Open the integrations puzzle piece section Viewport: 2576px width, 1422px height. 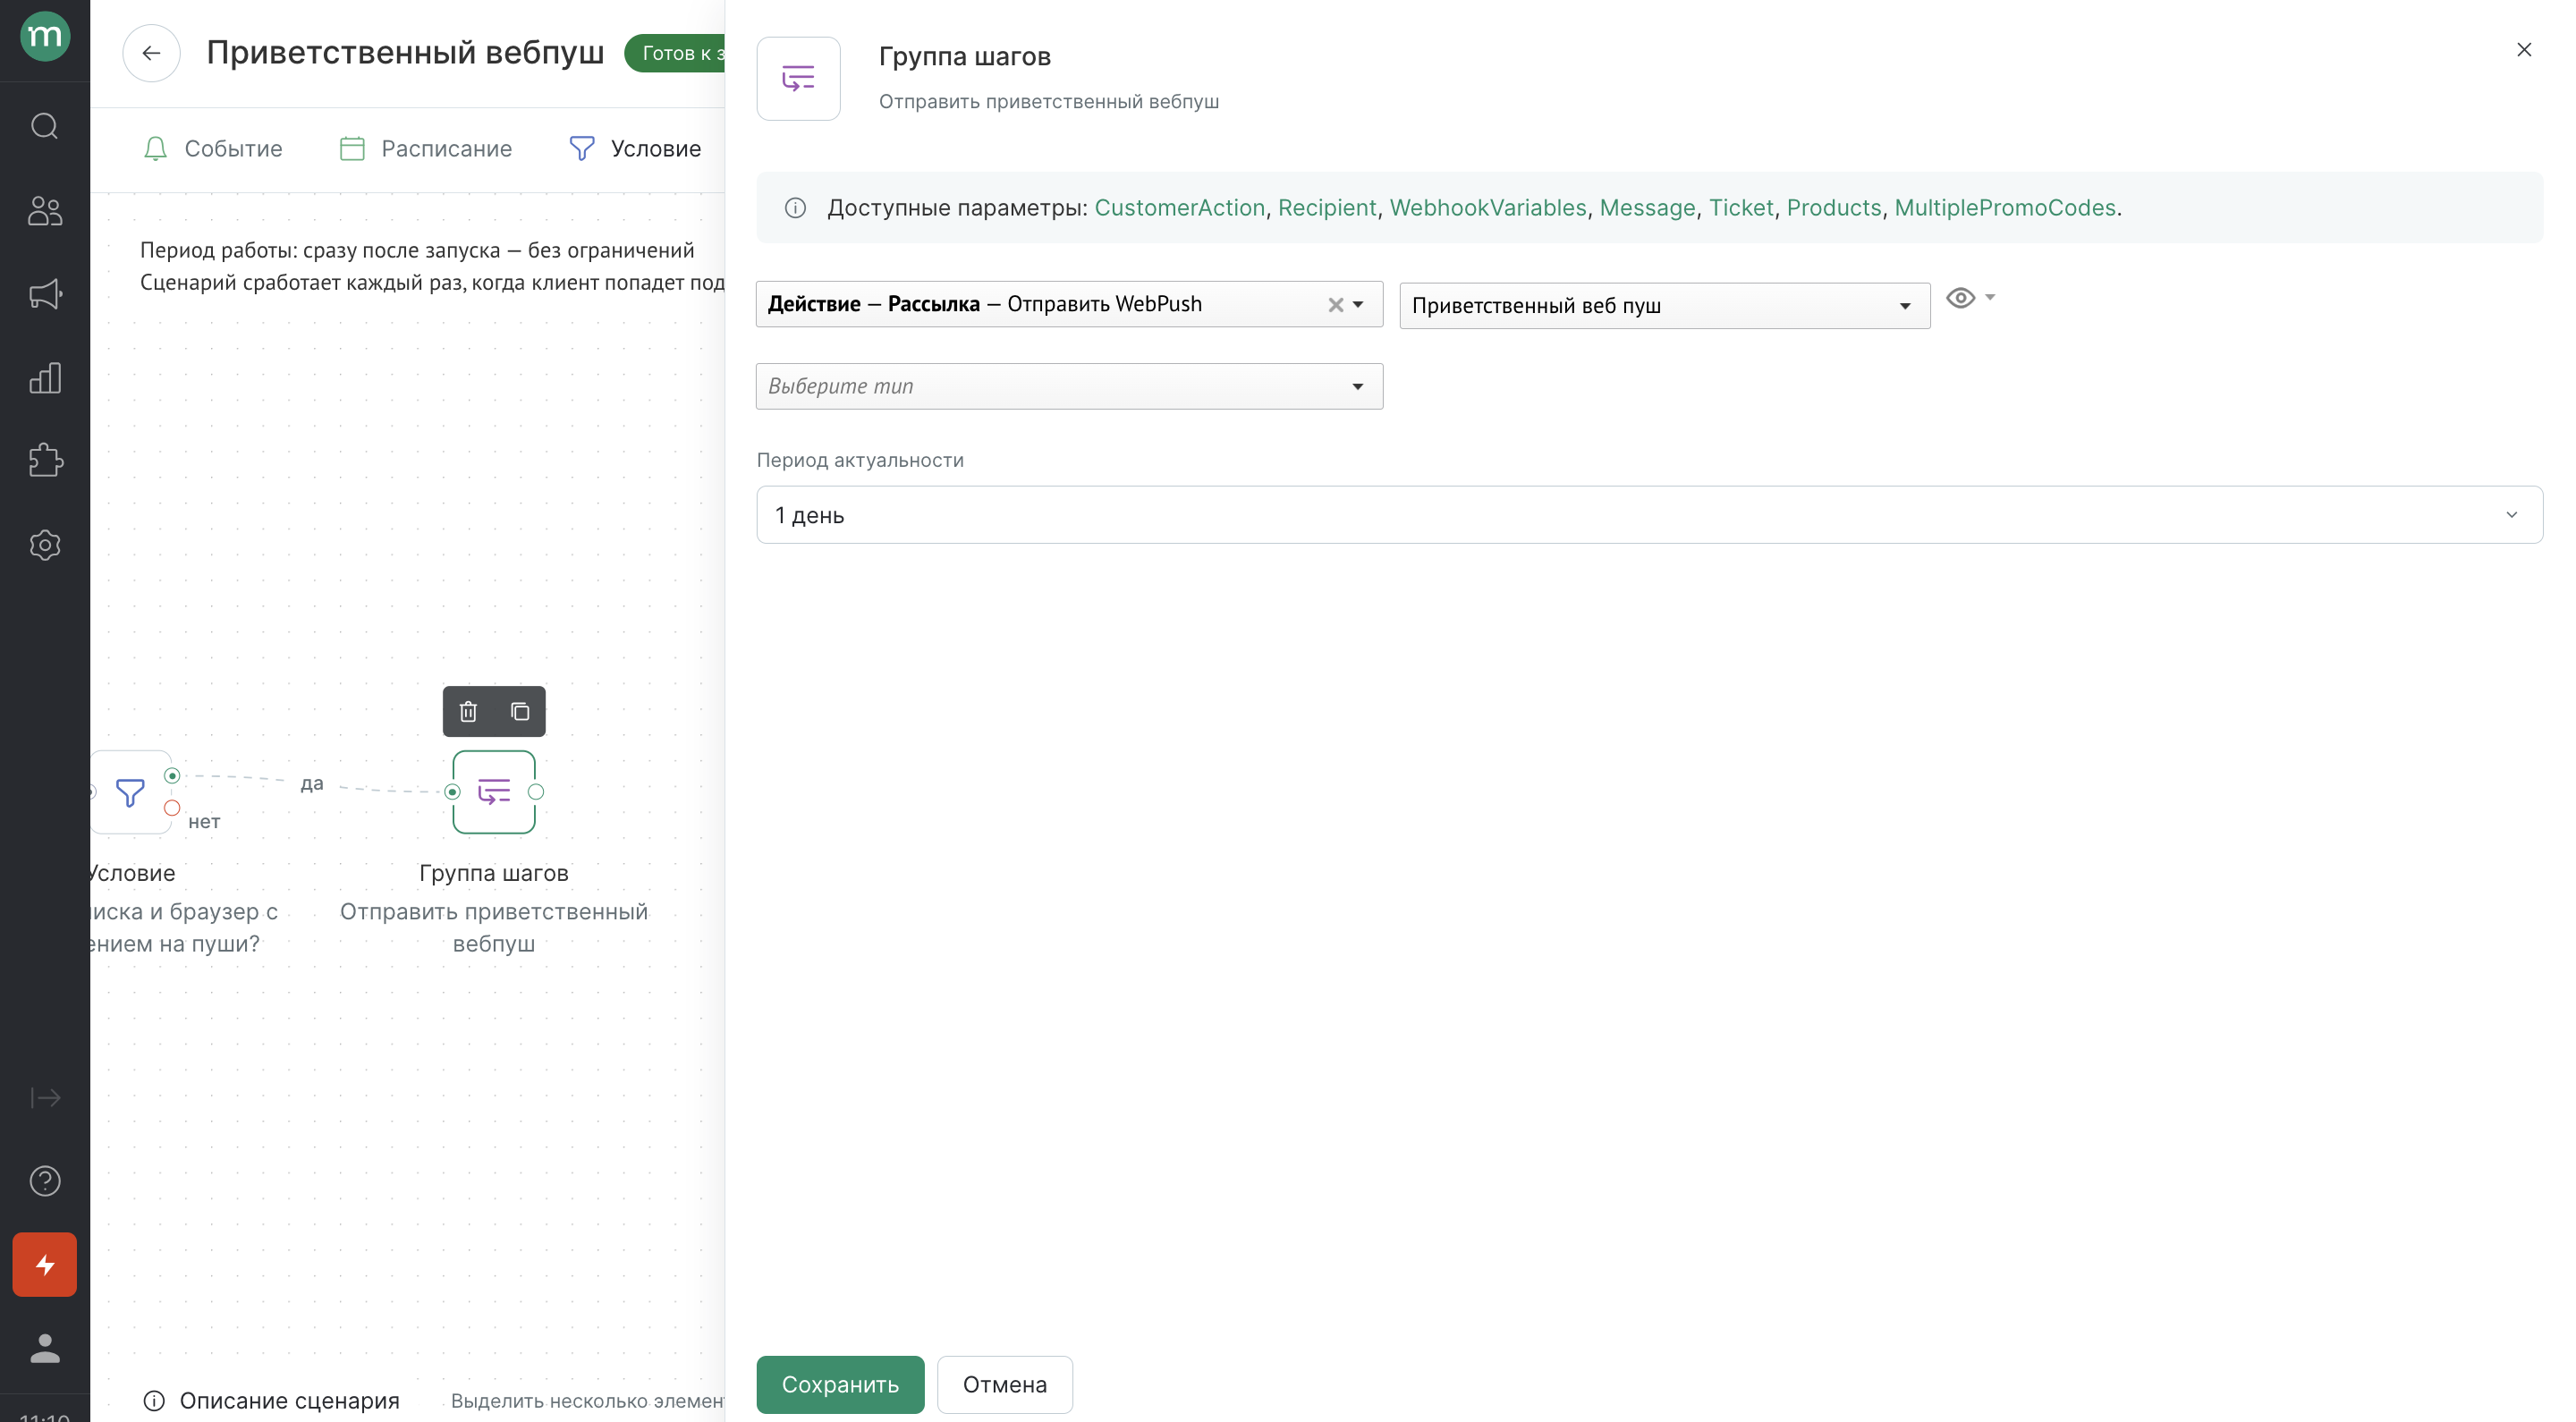(x=45, y=461)
